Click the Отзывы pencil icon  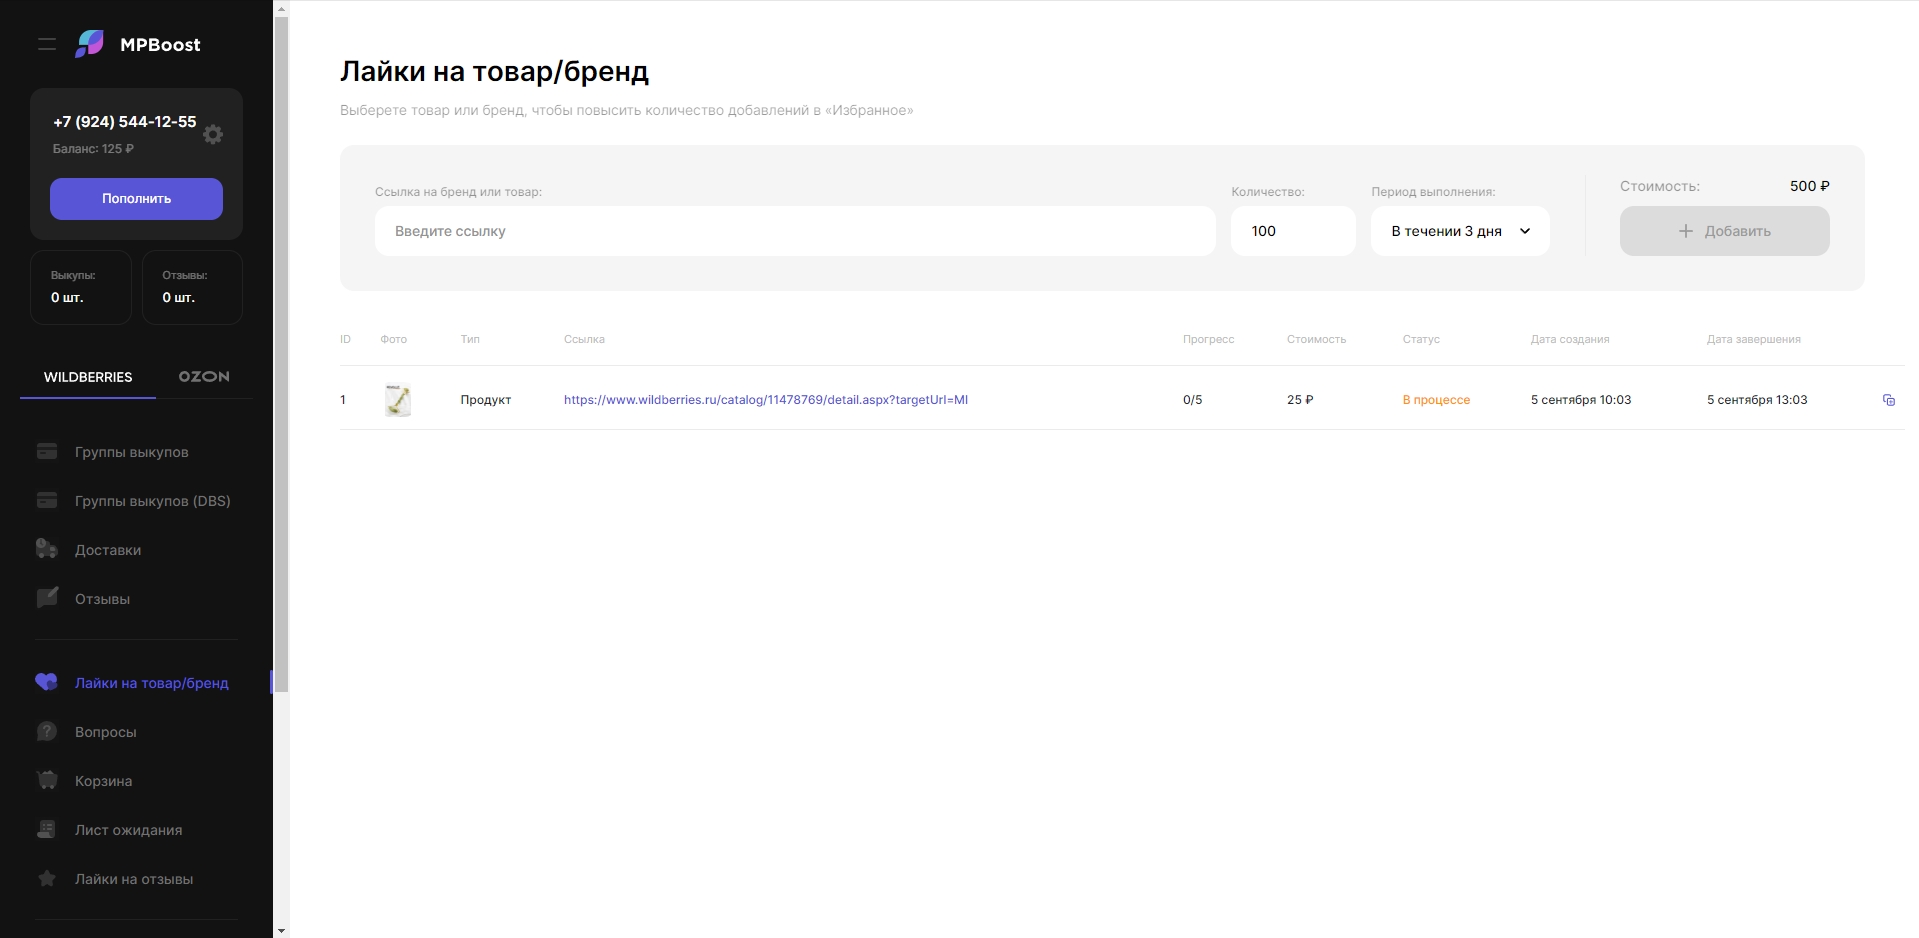click(x=47, y=598)
